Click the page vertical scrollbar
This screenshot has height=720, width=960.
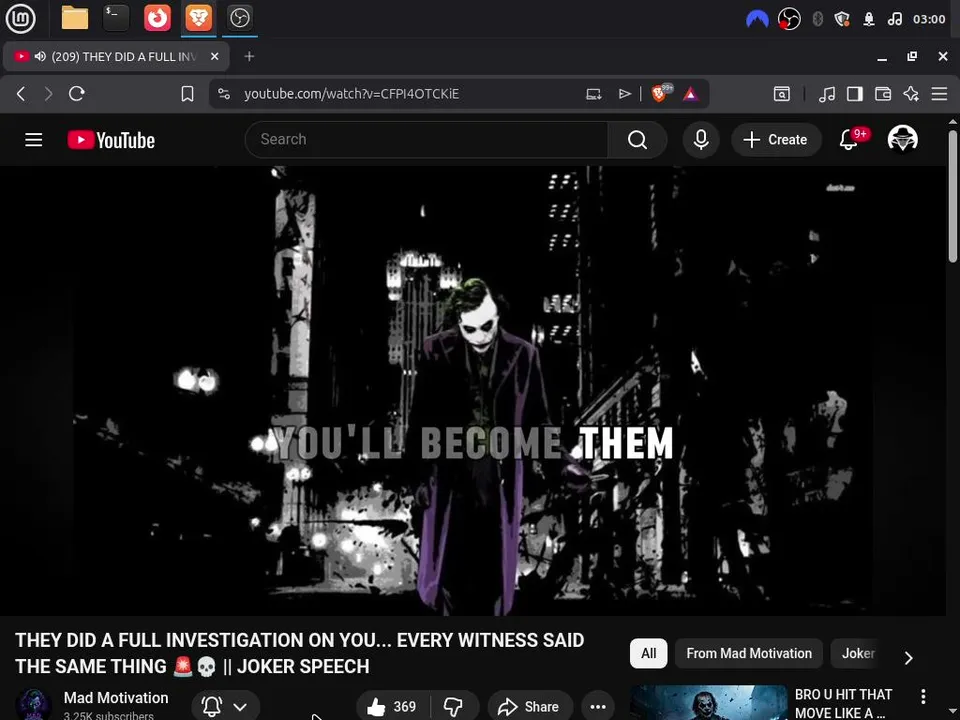click(953, 196)
